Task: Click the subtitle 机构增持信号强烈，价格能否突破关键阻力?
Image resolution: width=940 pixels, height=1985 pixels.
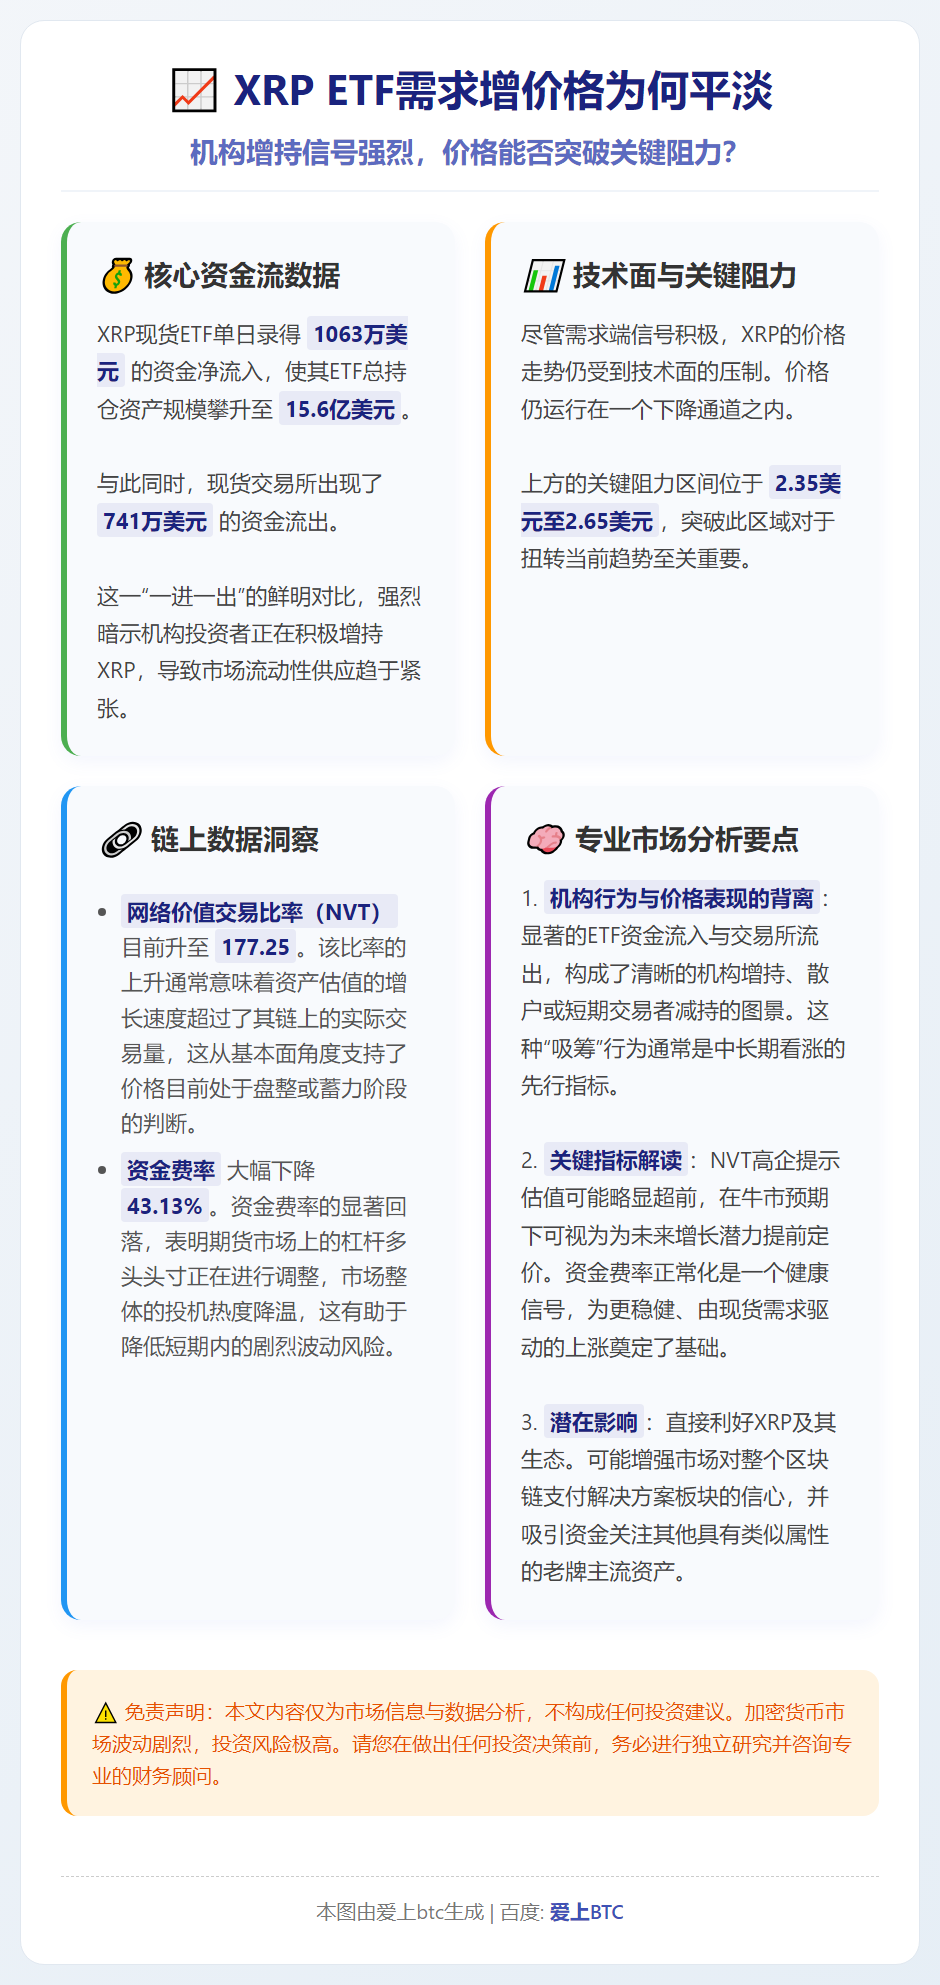Action: [x=464, y=153]
